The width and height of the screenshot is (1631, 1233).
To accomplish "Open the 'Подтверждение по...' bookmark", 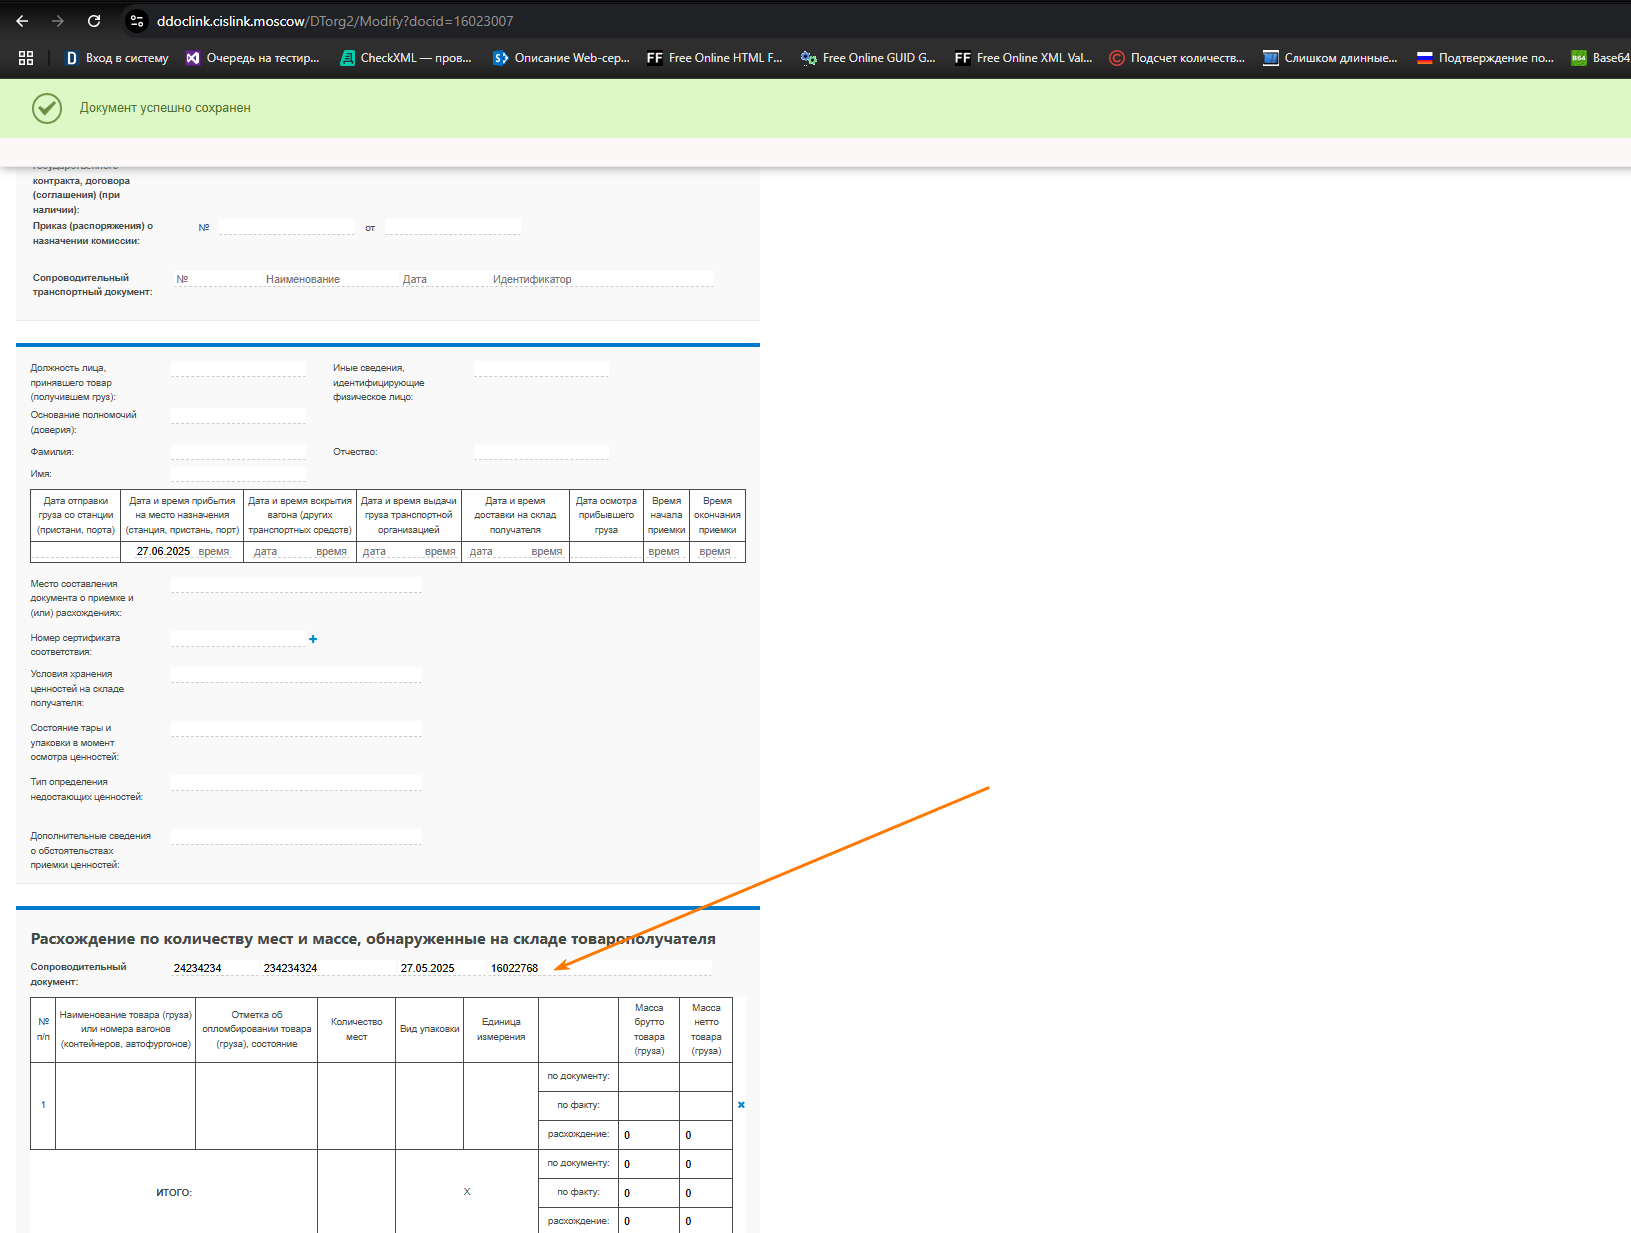I will tap(1485, 58).
